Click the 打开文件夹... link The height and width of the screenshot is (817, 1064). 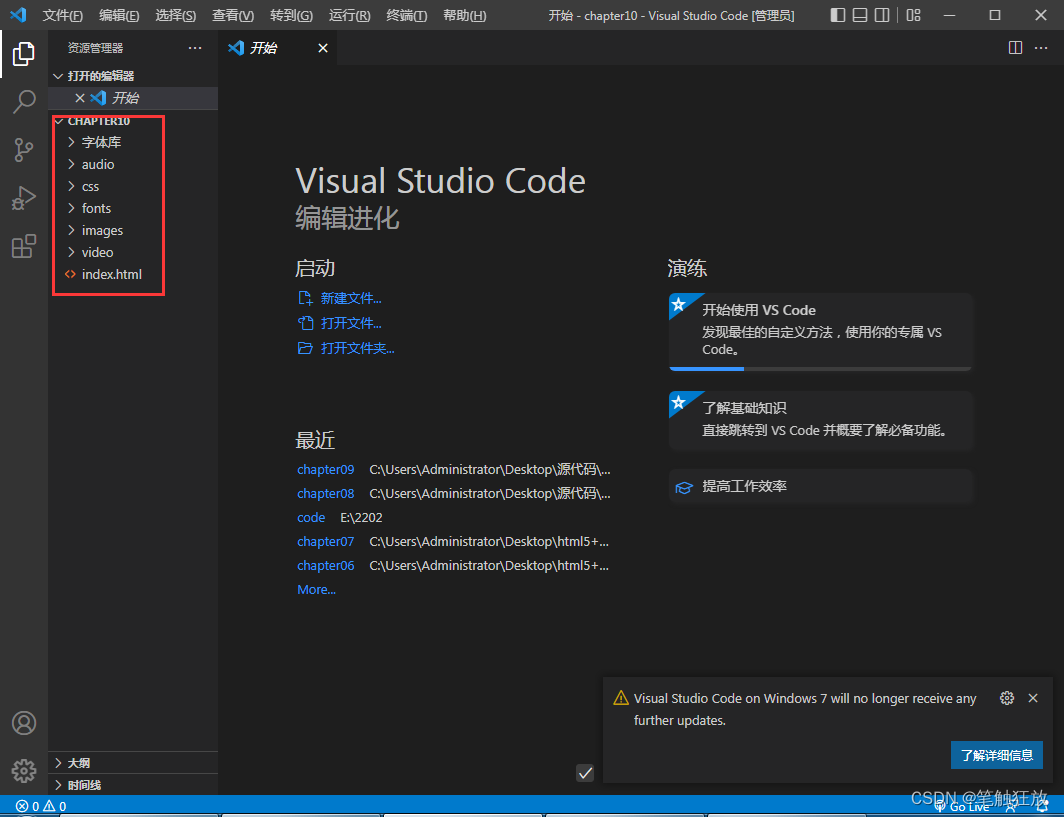coord(346,348)
